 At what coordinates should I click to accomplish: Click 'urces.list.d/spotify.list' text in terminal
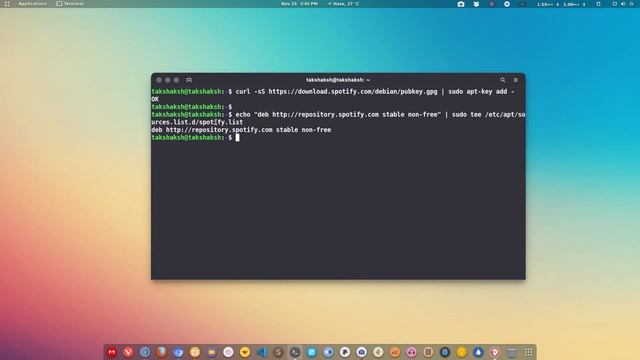tap(197, 122)
